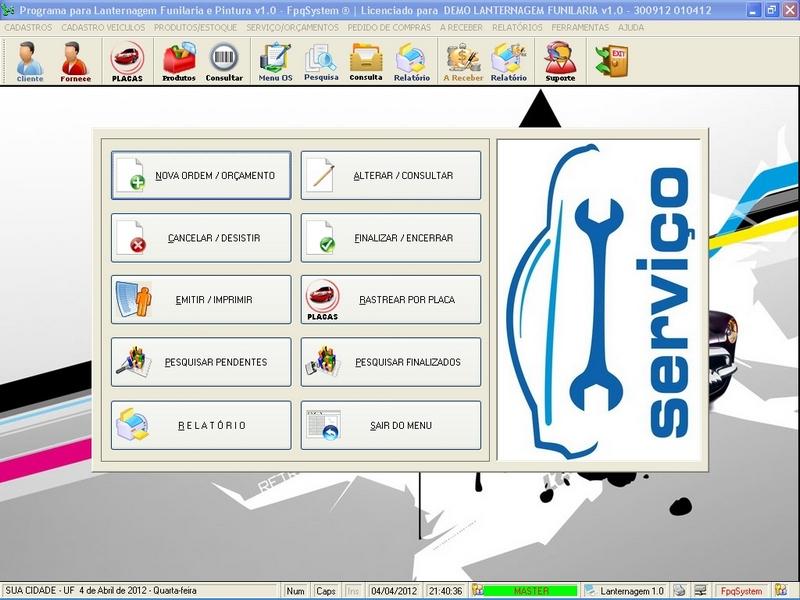Image resolution: width=800 pixels, height=600 pixels.
Task: Click the Relatório icon next to A Receber
Action: point(509,62)
